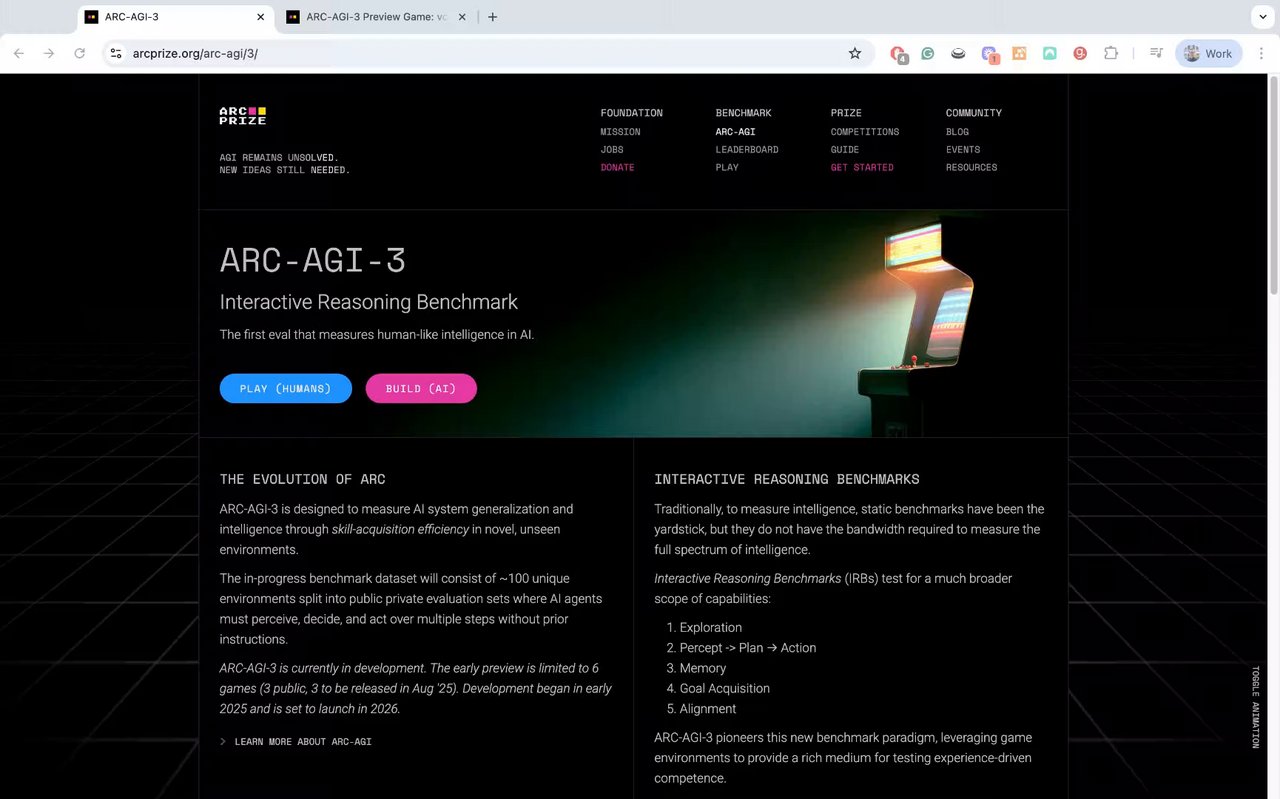Open the Mission link under Foundation
This screenshot has width=1280, height=799.
tap(620, 132)
